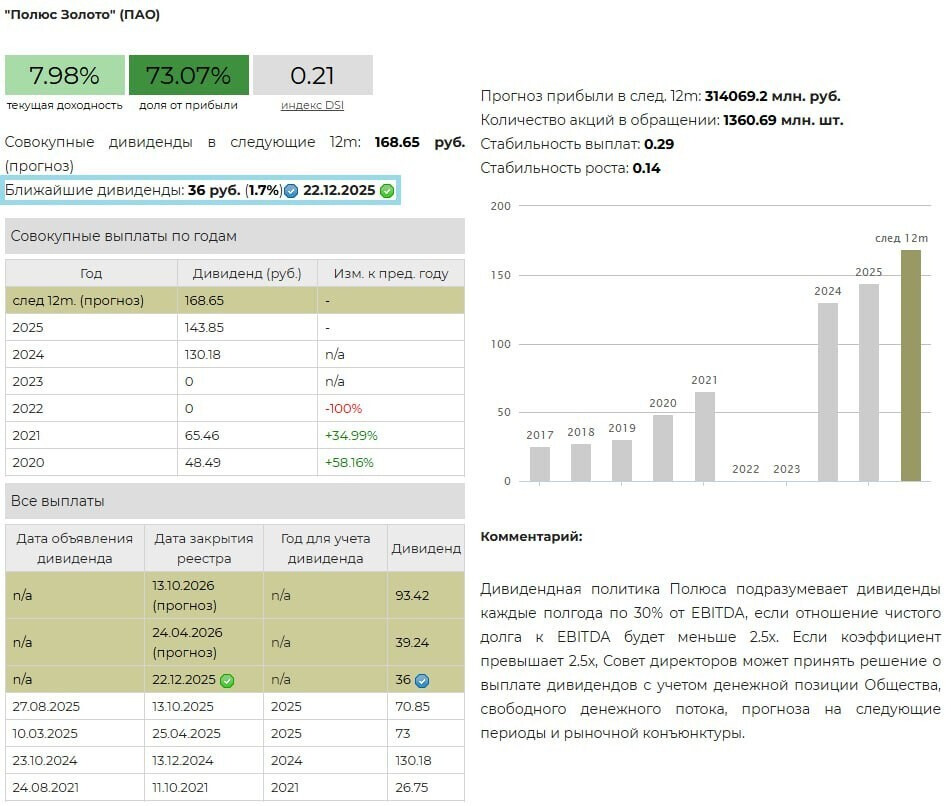Click green checkmark in Все выплаты table

pos(227,680)
